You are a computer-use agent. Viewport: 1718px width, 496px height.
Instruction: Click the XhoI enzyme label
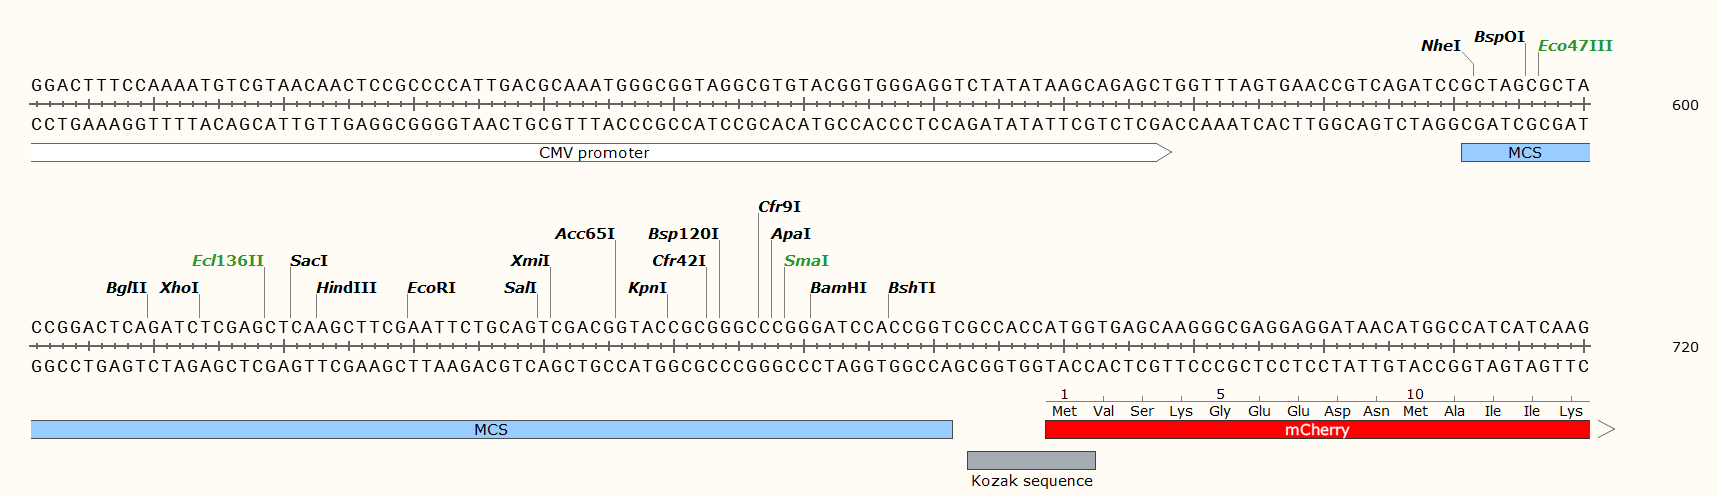click(x=179, y=288)
